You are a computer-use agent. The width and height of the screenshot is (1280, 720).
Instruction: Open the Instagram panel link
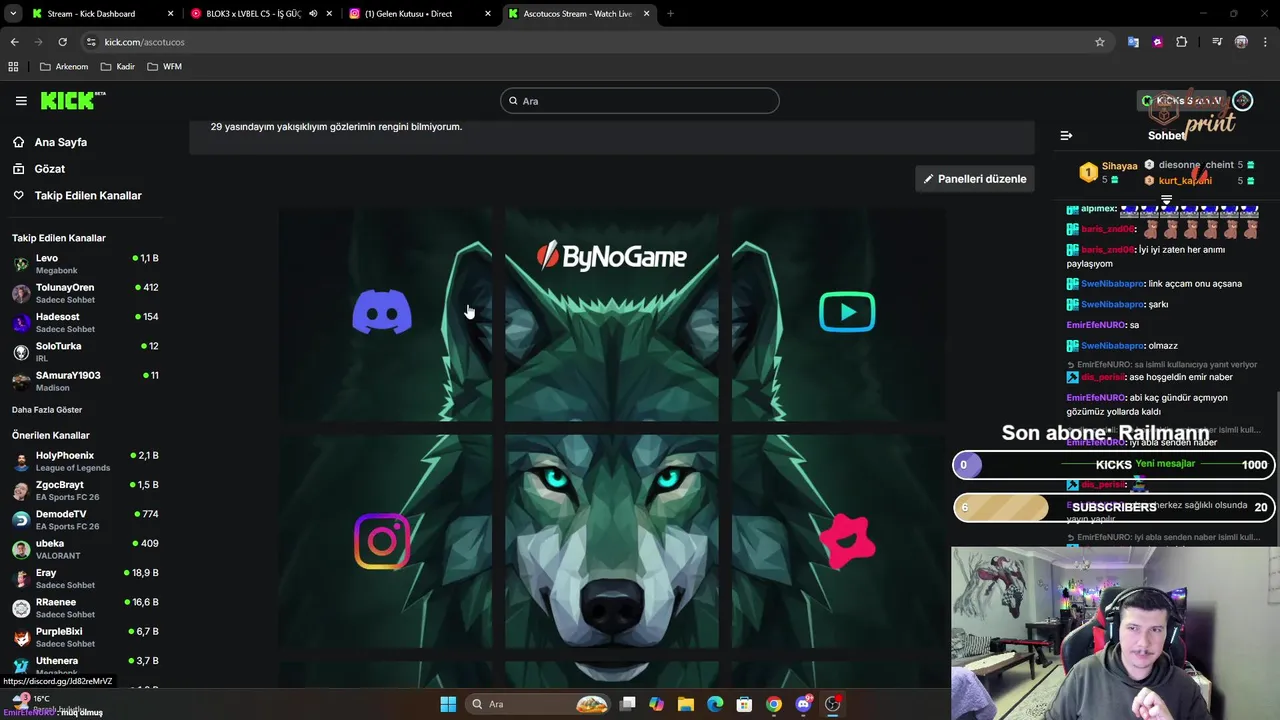click(382, 541)
